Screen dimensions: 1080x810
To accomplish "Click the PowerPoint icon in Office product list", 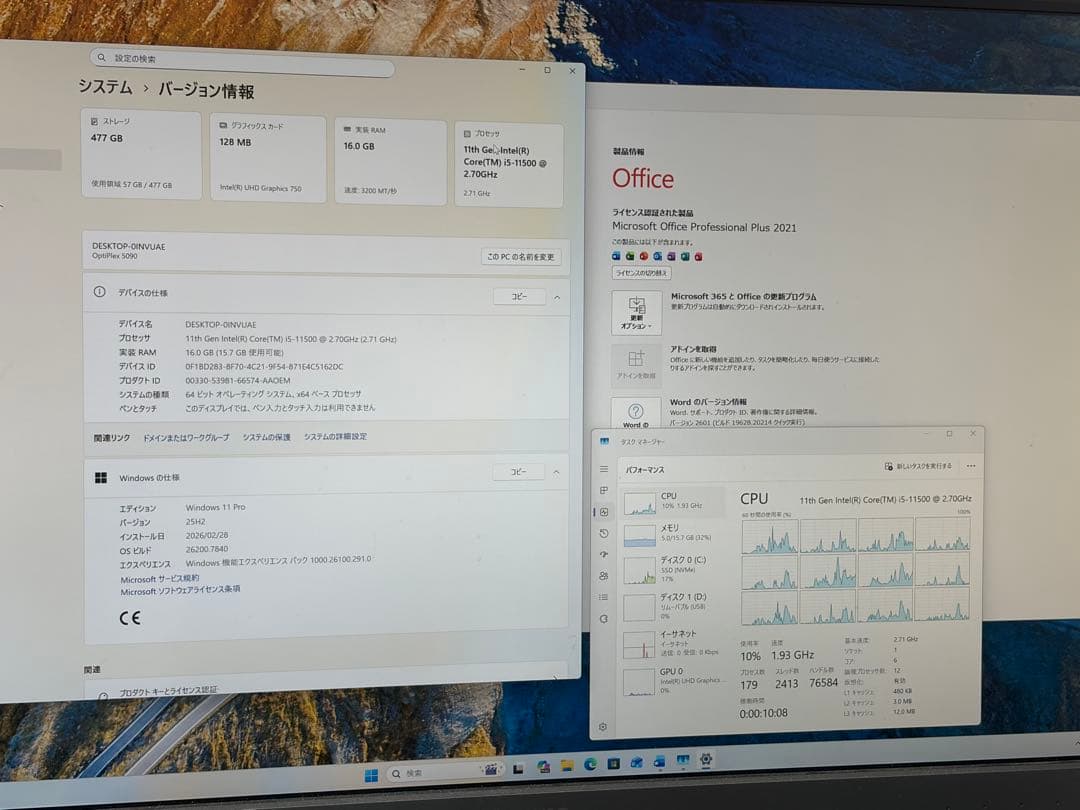I will [x=643, y=256].
